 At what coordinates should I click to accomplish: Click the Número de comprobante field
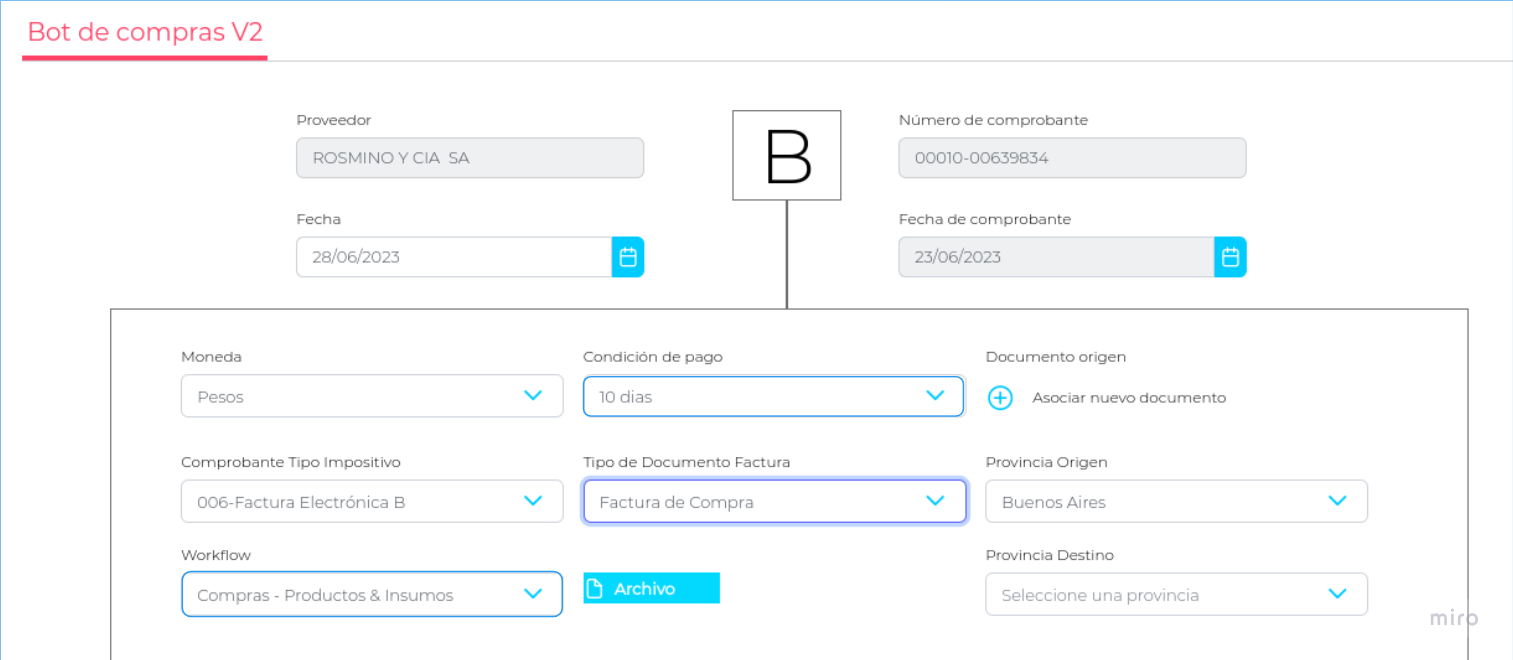tap(1072, 158)
